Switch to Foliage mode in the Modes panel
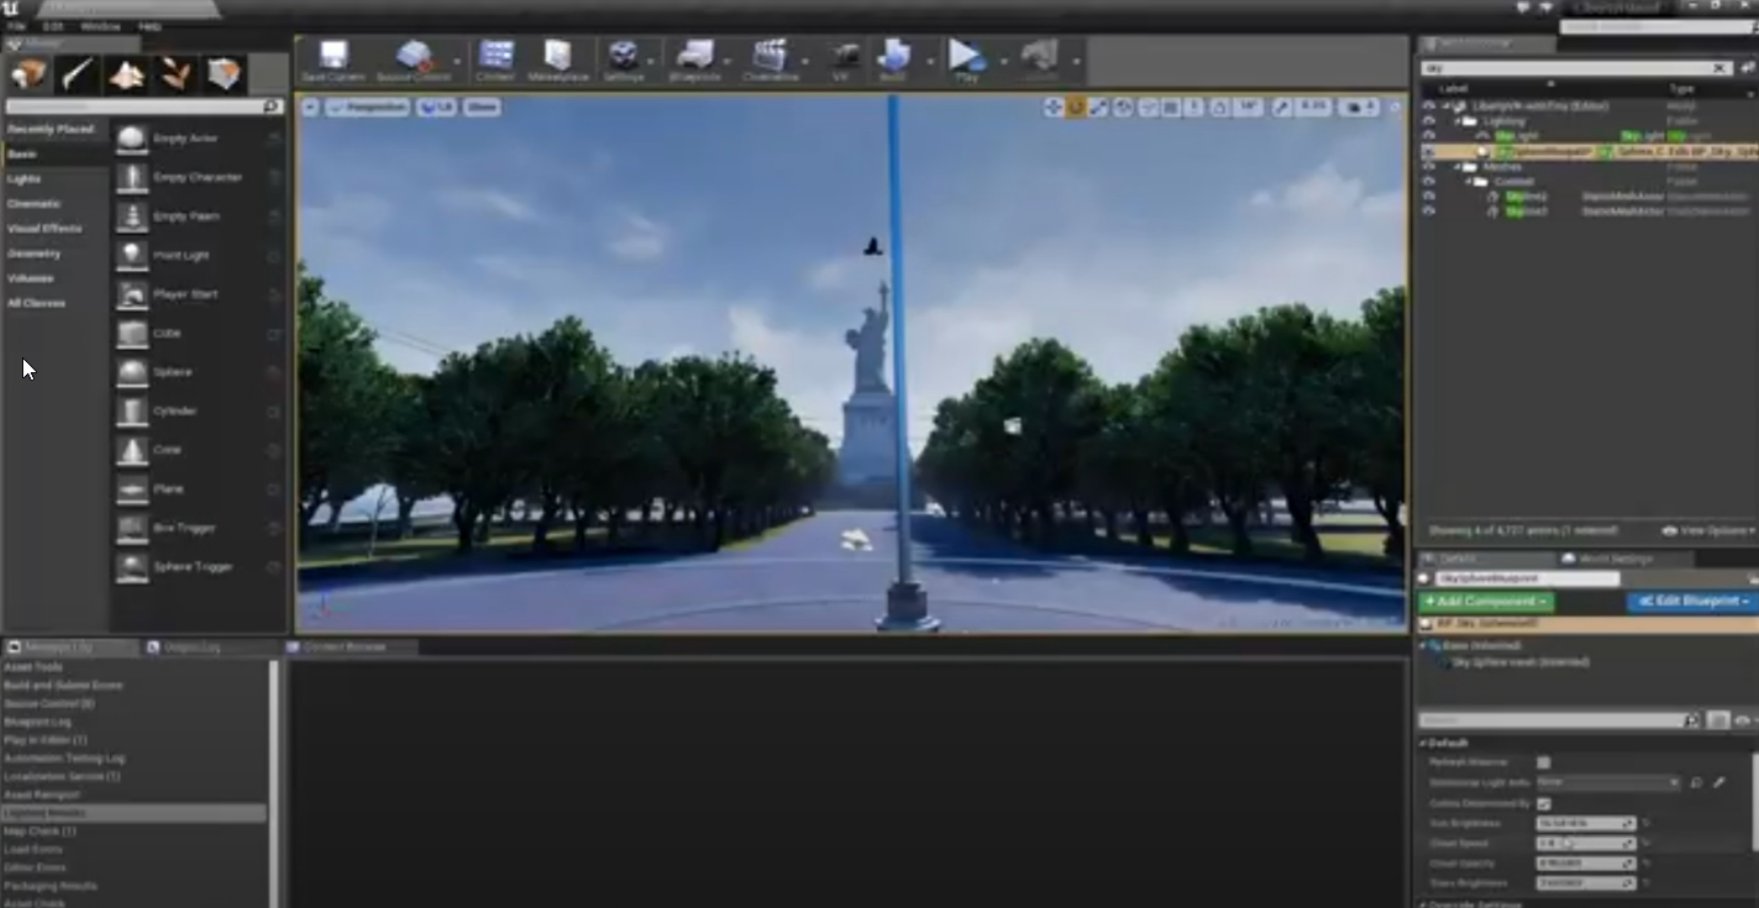 [x=175, y=75]
